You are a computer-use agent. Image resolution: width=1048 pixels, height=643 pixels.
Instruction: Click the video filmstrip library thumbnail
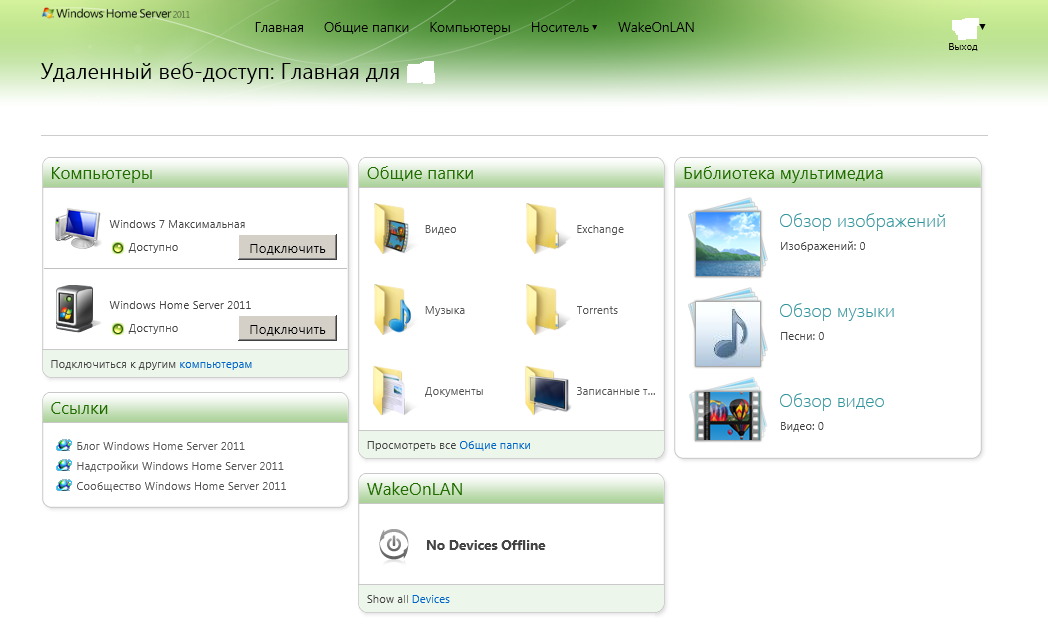coord(727,411)
